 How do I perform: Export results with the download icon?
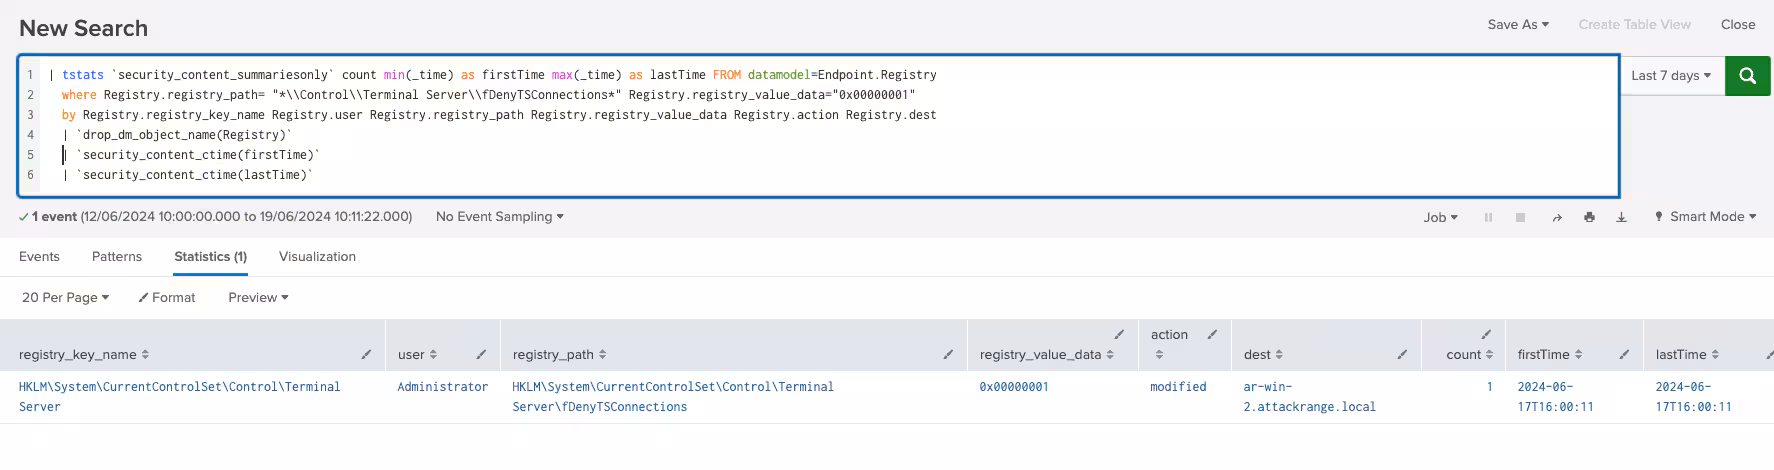click(x=1621, y=217)
